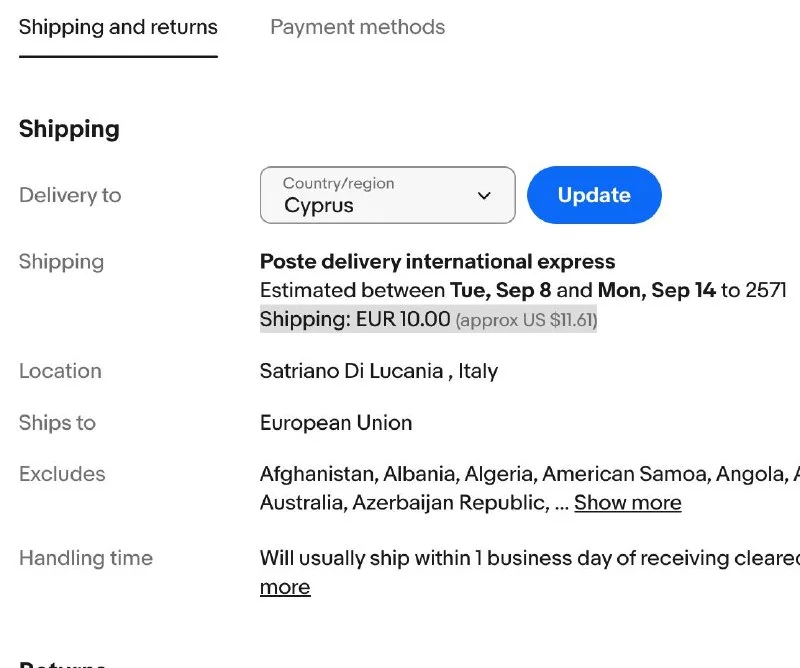
Task: Click the Afghanistan, Albania excluded countries list
Action: click(530, 488)
